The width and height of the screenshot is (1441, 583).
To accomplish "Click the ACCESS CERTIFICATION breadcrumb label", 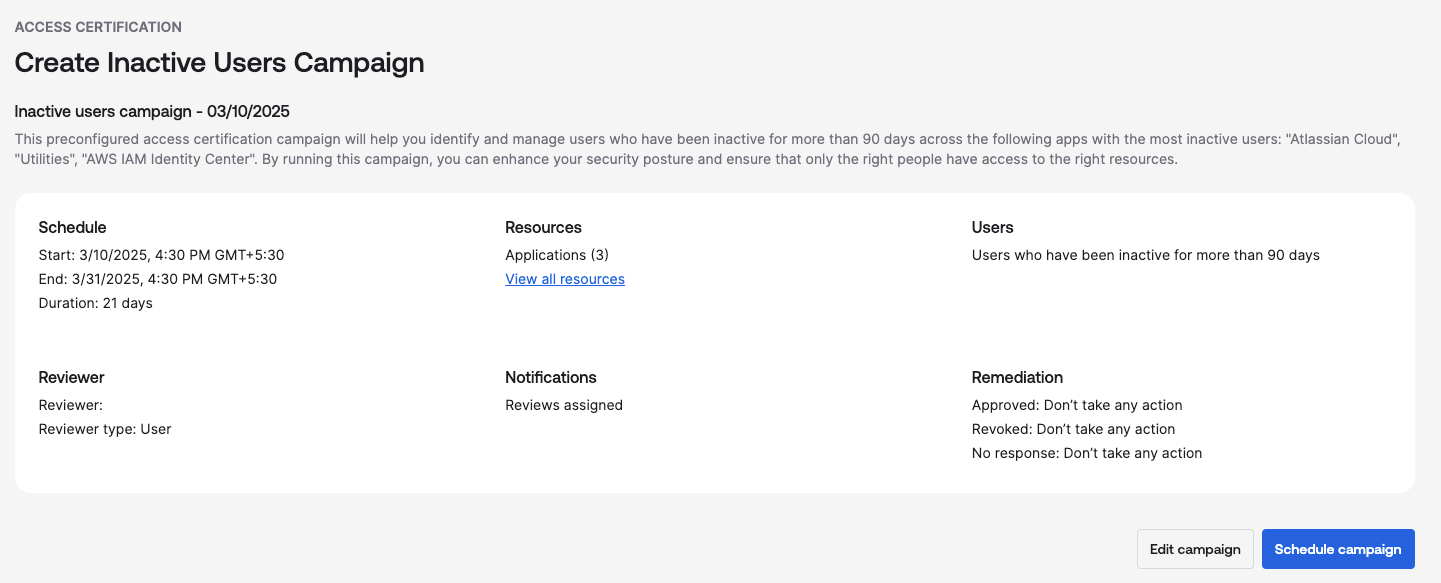I will [98, 27].
